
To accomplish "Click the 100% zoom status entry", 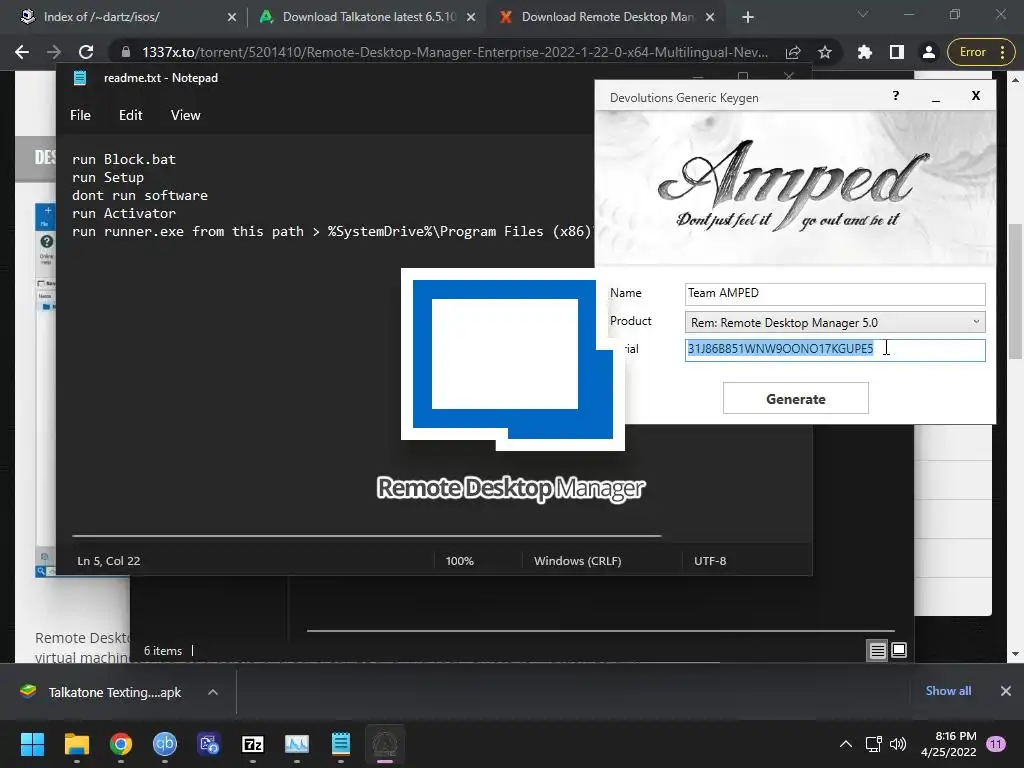I will (460, 561).
